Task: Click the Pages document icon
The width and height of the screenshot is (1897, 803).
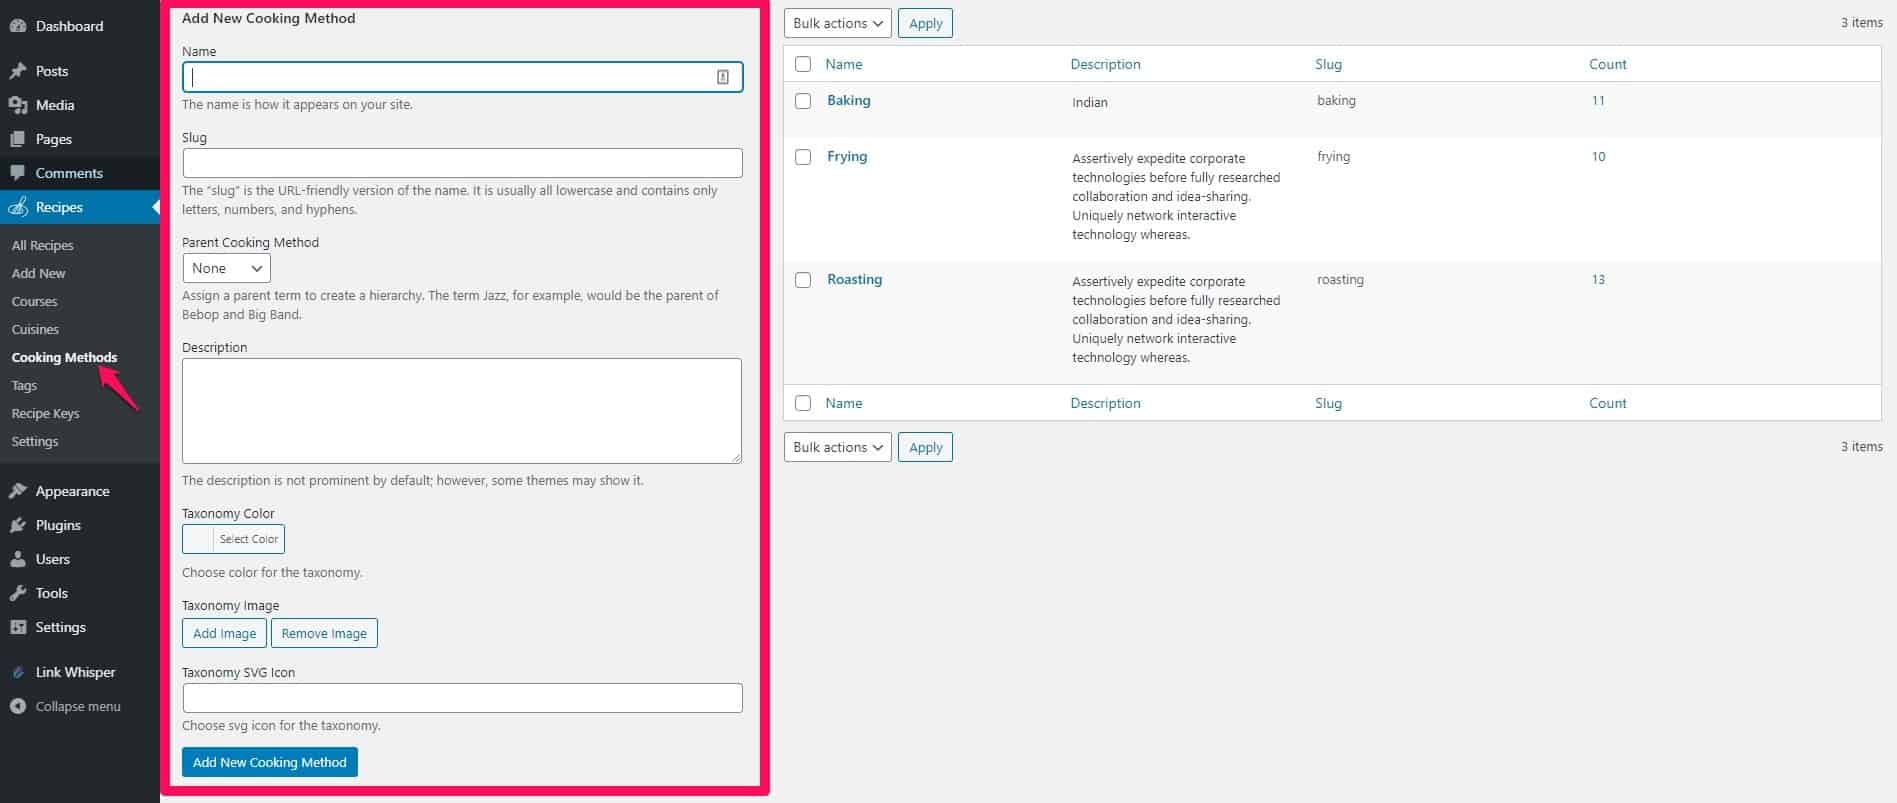Action: pyautogui.click(x=18, y=139)
